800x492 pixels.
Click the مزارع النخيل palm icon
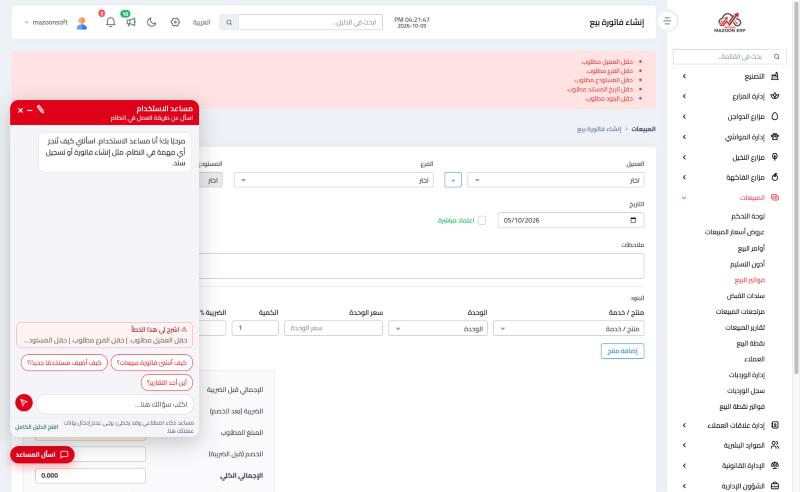774,157
